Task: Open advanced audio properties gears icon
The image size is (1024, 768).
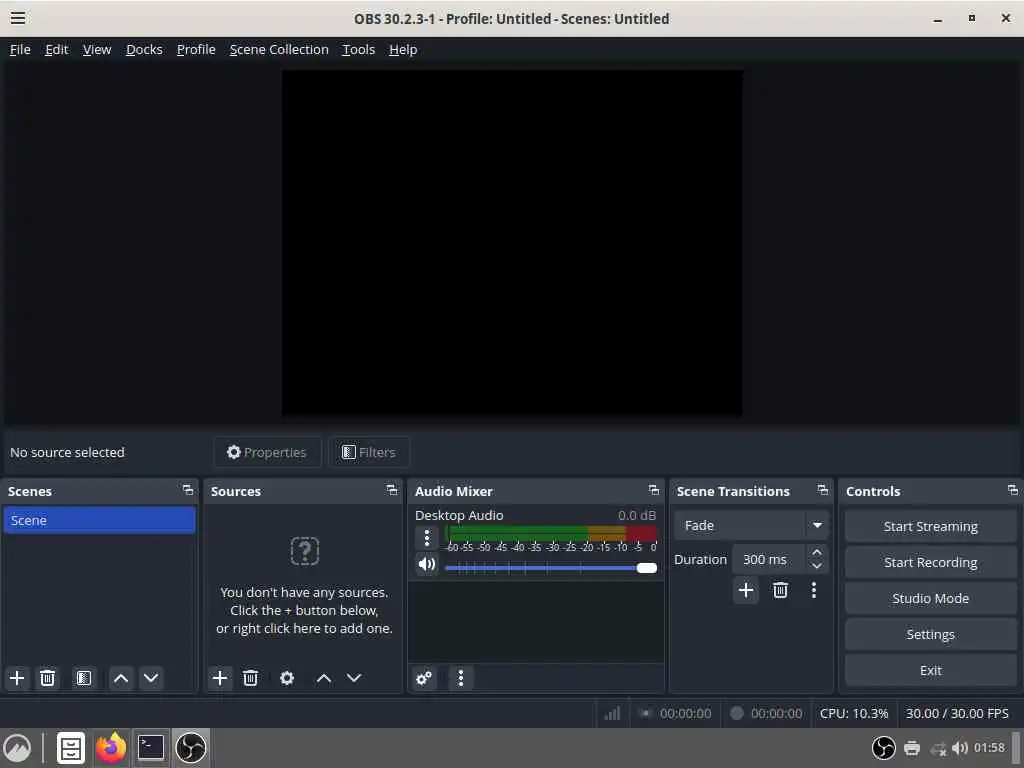Action: pyautogui.click(x=424, y=679)
